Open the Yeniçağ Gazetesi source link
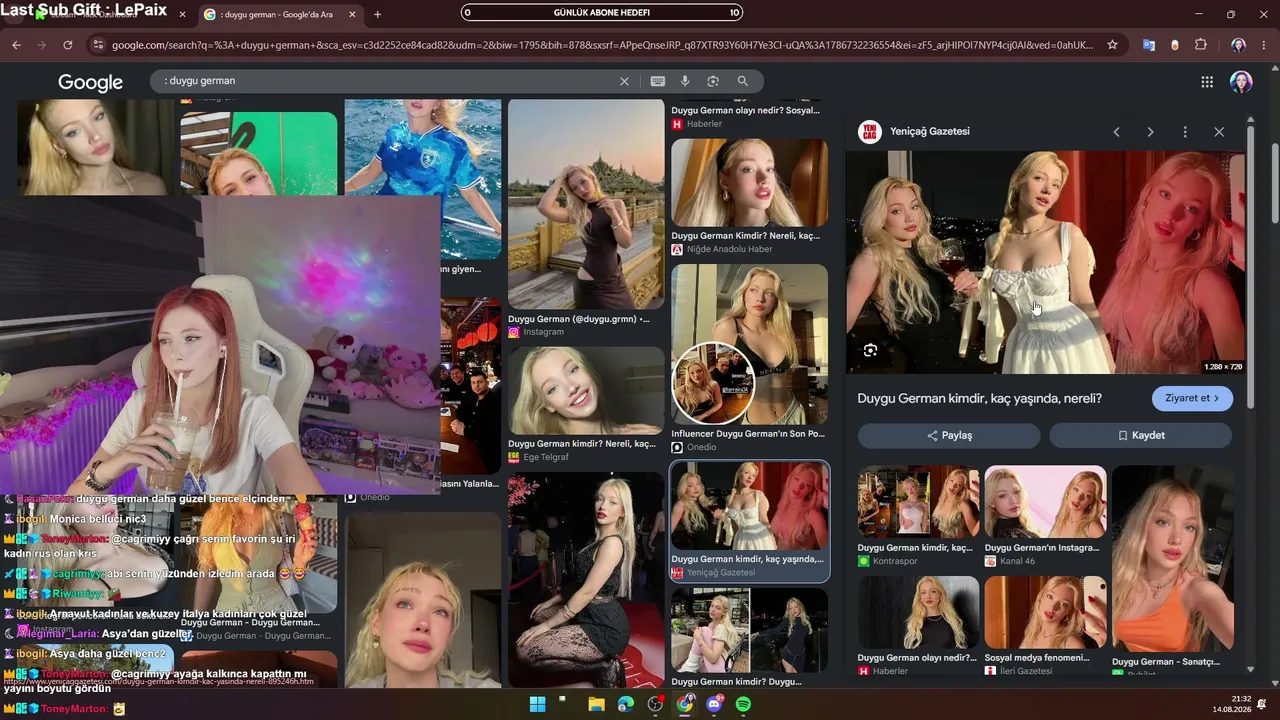Image resolution: width=1280 pixels, height=720 pixels. click(929, 131)
